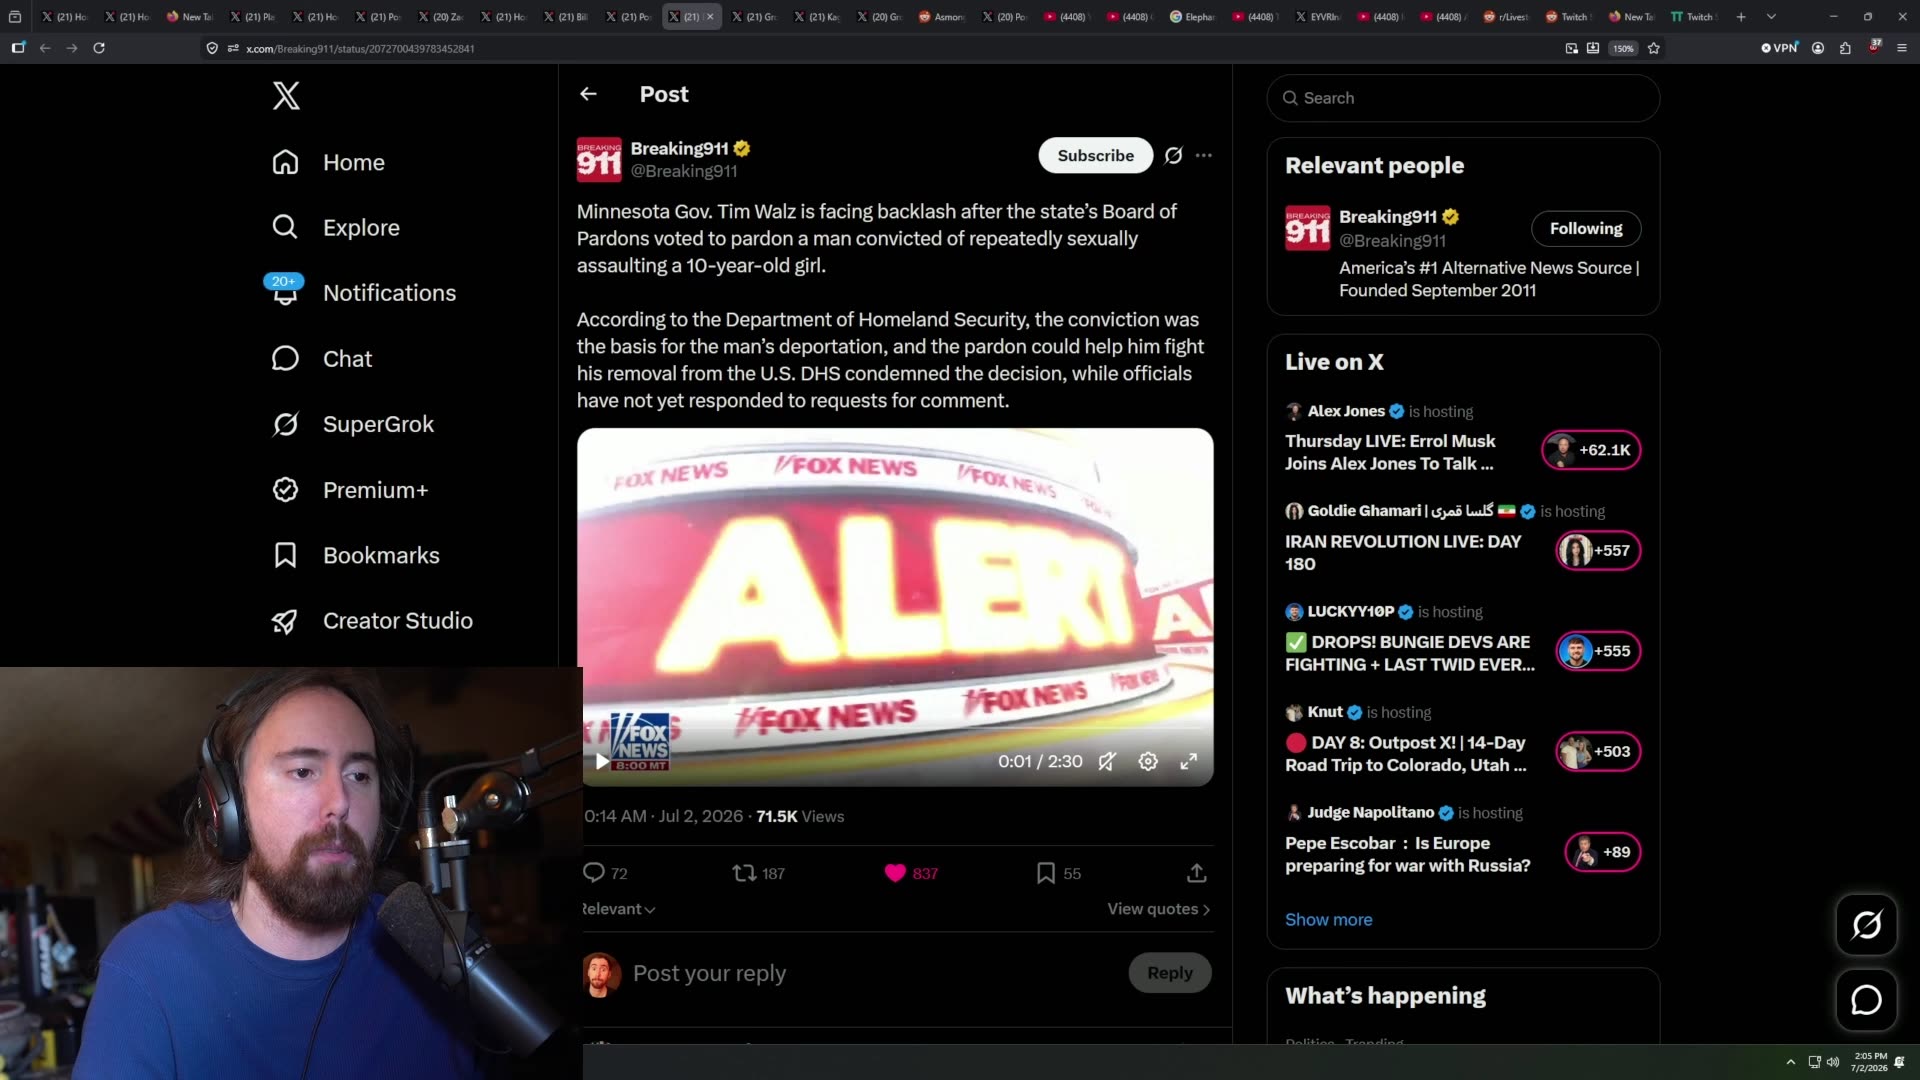
Task: Click the X logo in the sidebar
Action: [x=286, y=96]
